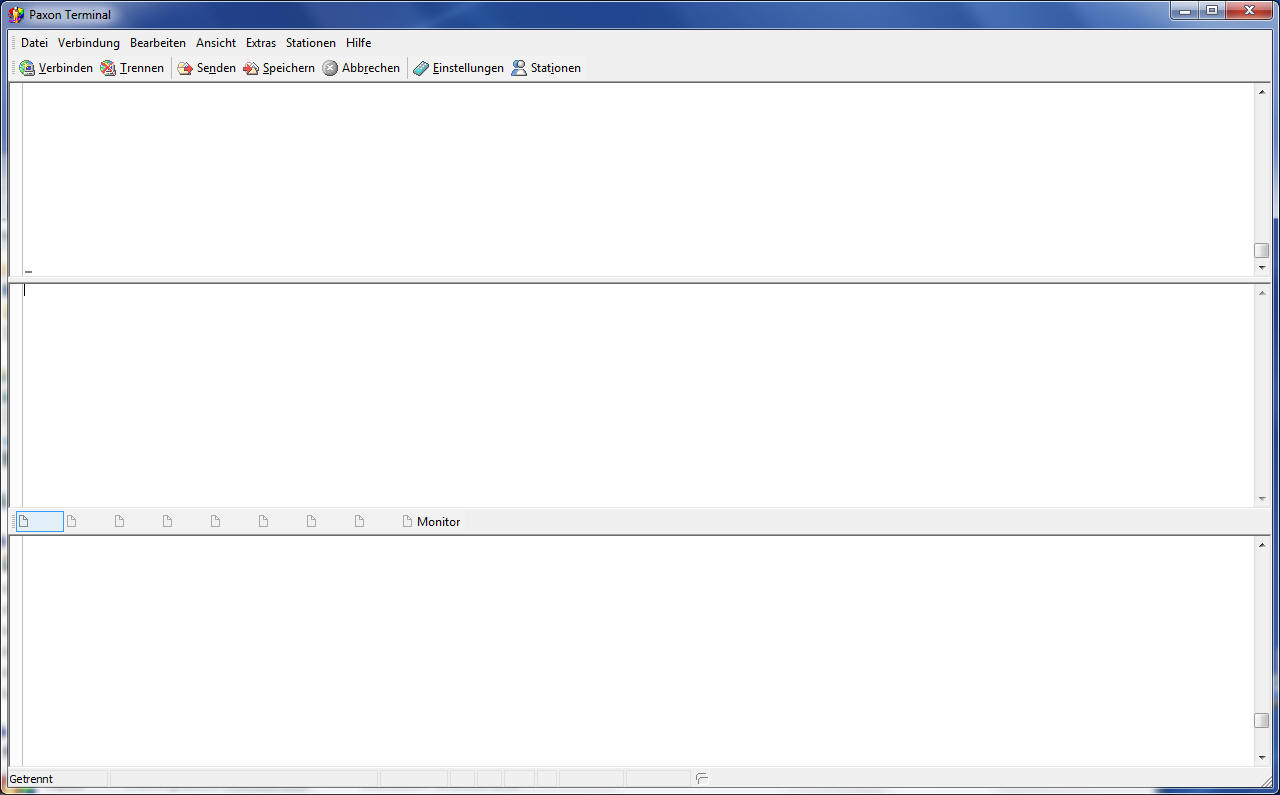The image size is (1280, 795).
Task: Open the Hilfe menu
Action: coord(359,43)
